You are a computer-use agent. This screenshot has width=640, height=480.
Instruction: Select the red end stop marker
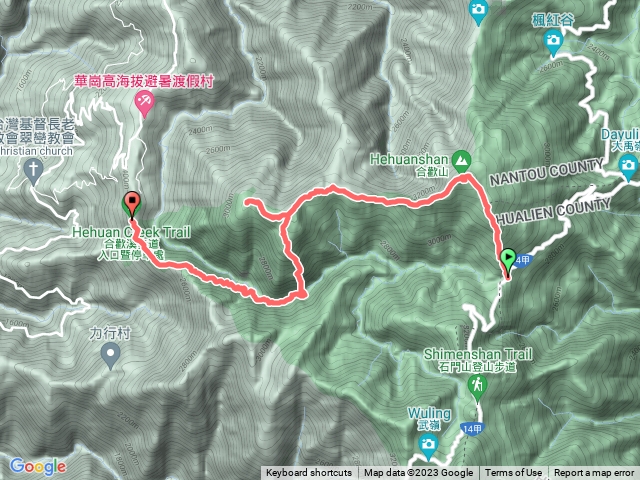pos(132,204)
